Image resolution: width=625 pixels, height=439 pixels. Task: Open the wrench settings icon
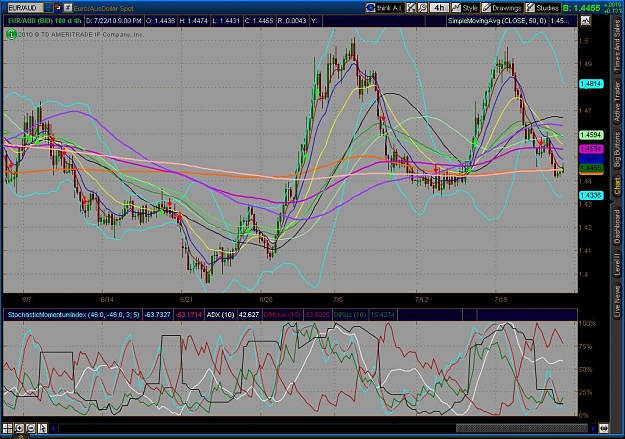click(422, 8)
